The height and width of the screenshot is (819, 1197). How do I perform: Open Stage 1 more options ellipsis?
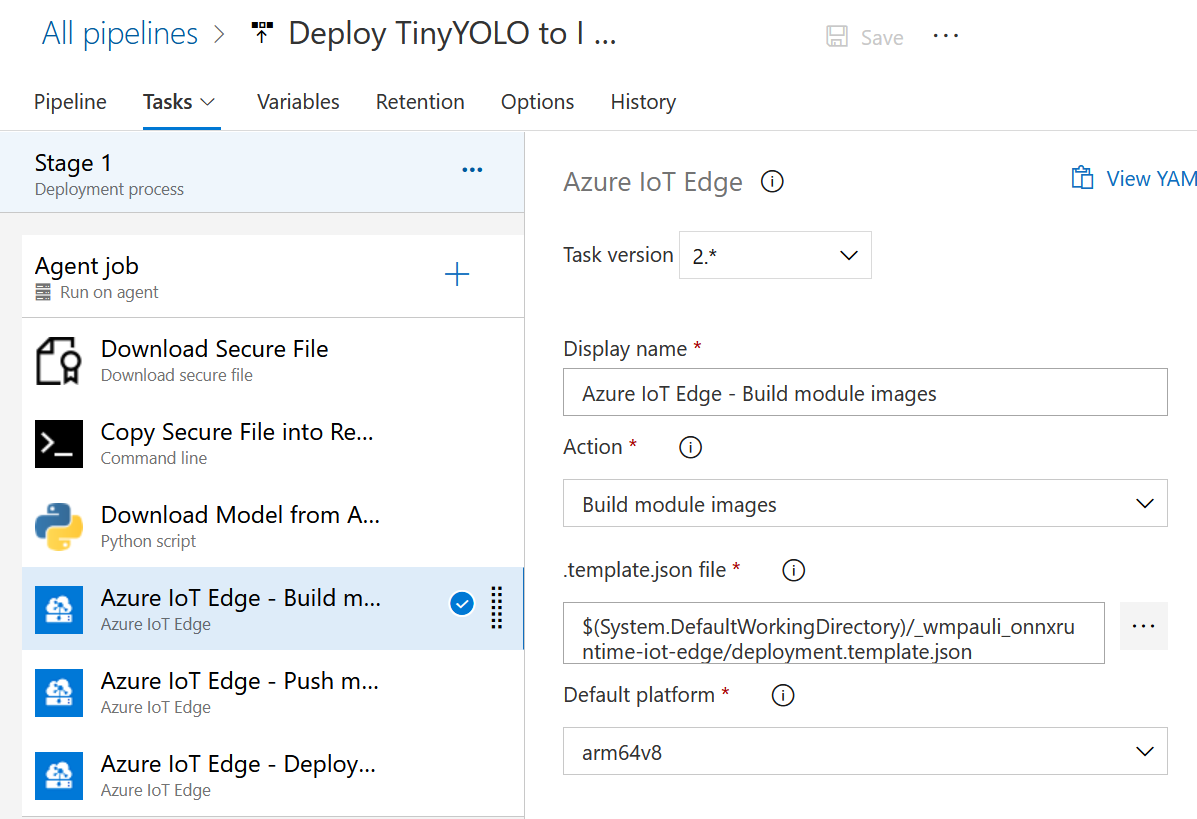472,170
